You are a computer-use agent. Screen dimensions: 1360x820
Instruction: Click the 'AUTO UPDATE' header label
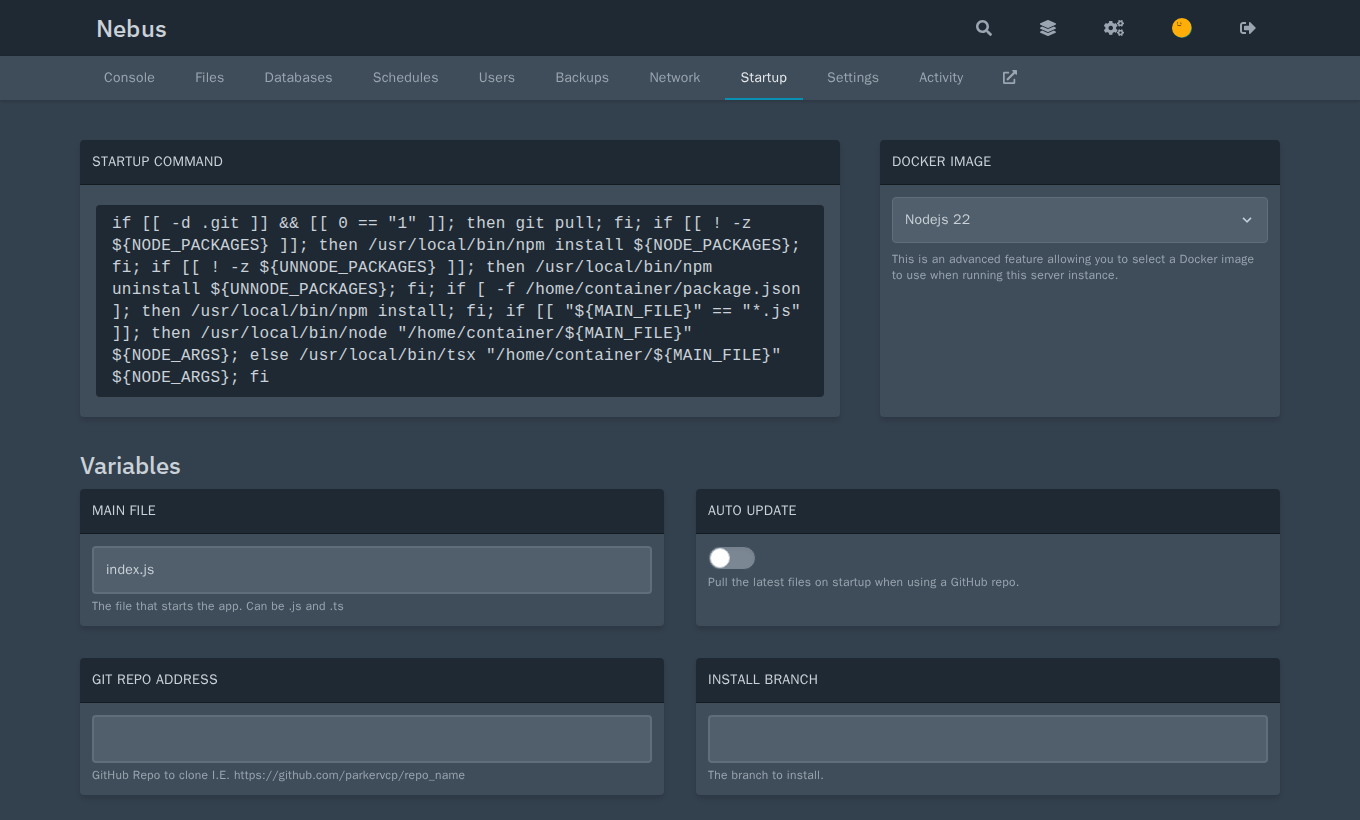[752, 510]
